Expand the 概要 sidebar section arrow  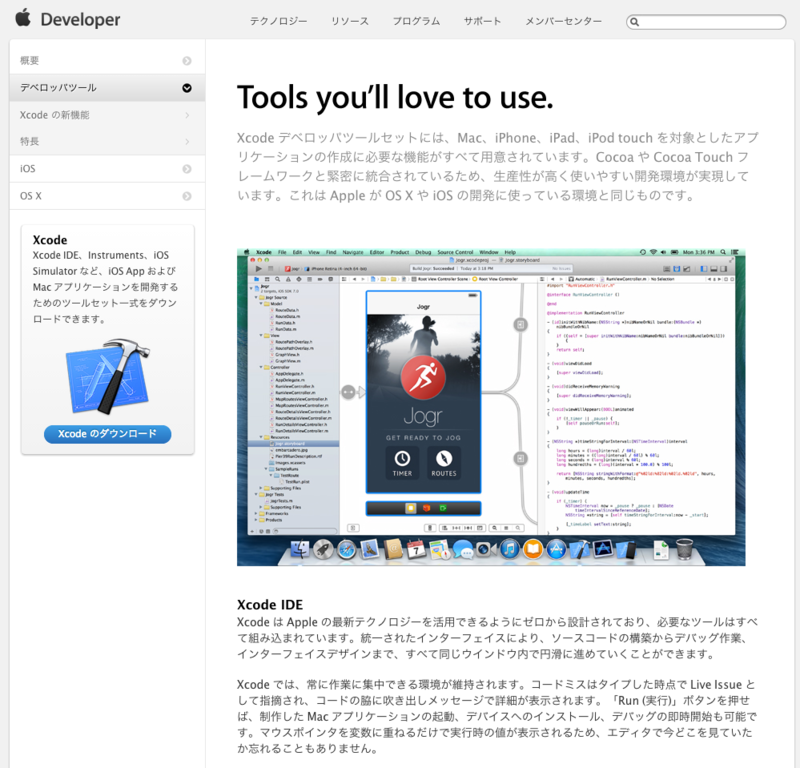(187, 61)
